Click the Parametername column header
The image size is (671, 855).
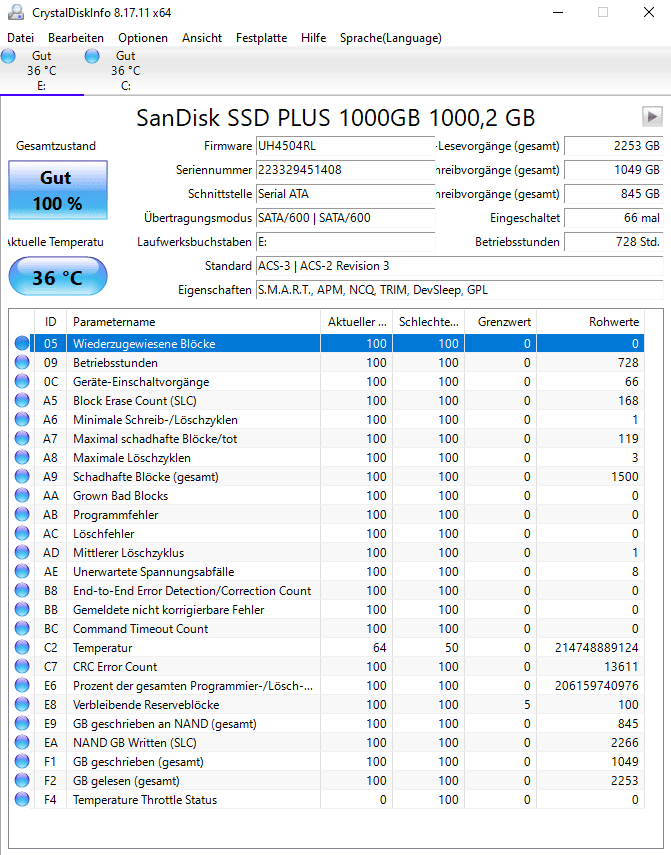click(194, 322)
